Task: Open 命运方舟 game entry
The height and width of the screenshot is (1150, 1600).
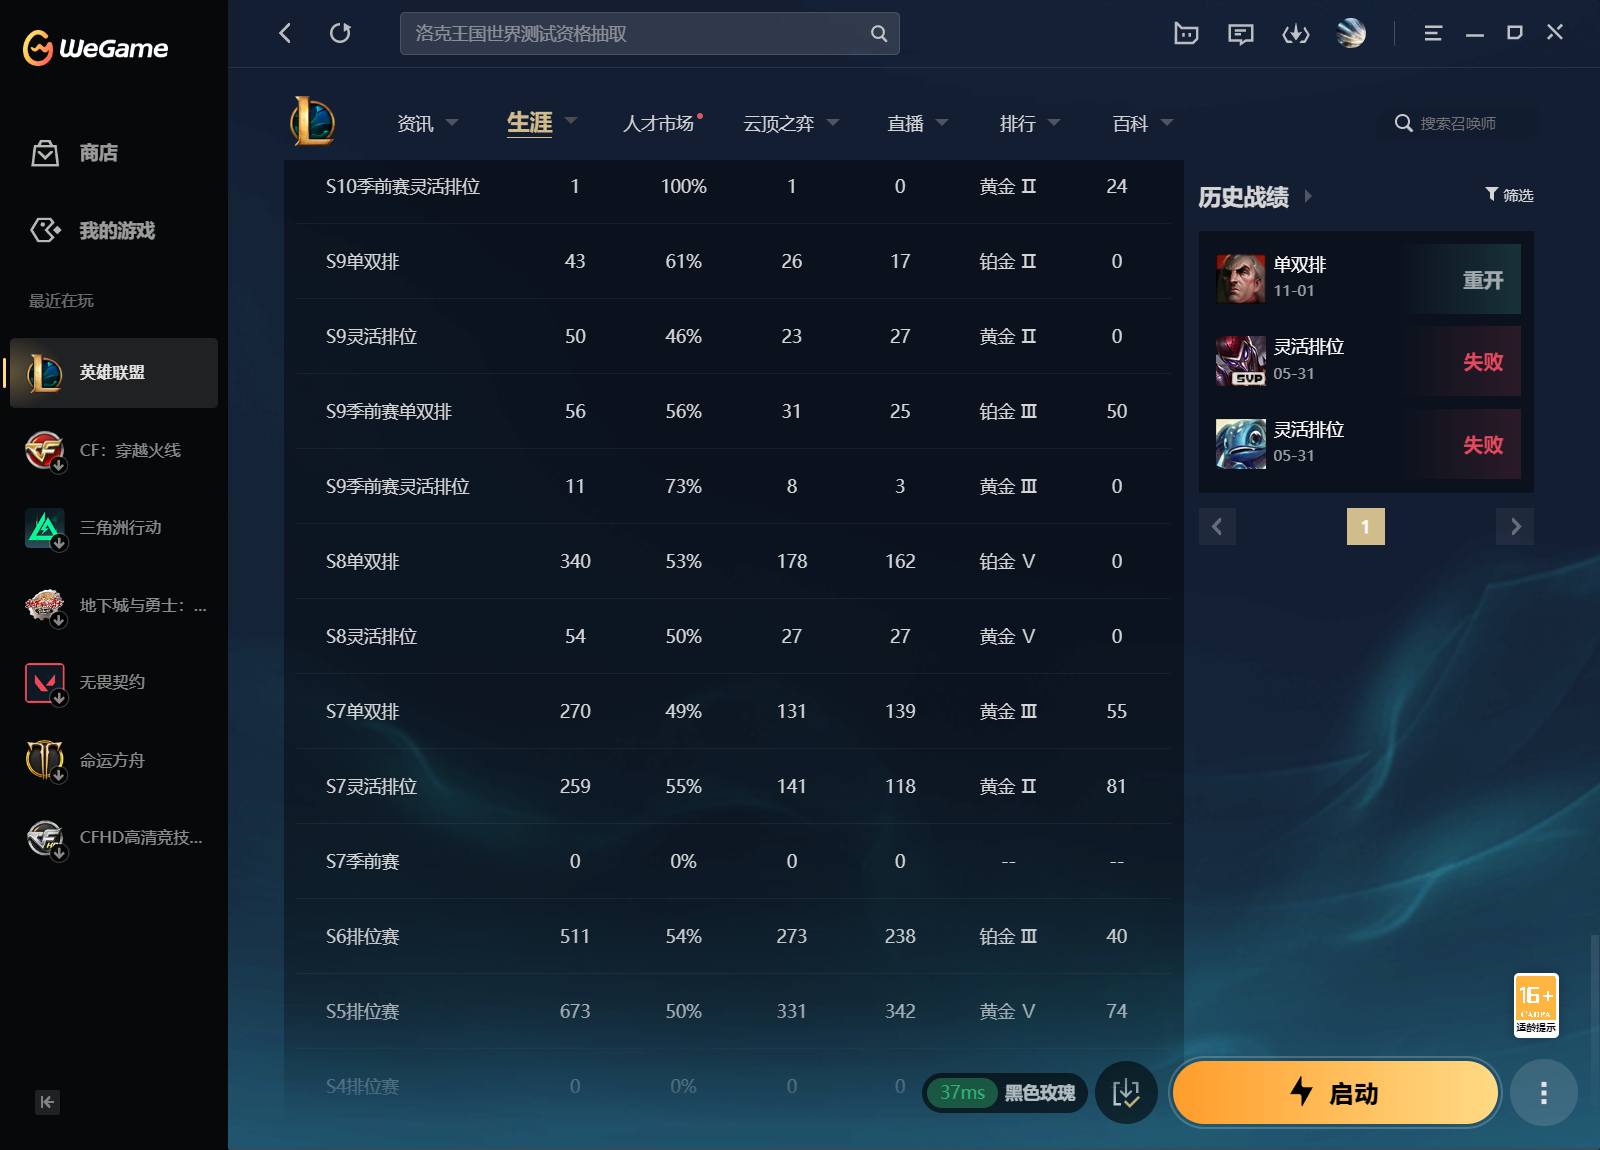Action: (114, 760)
